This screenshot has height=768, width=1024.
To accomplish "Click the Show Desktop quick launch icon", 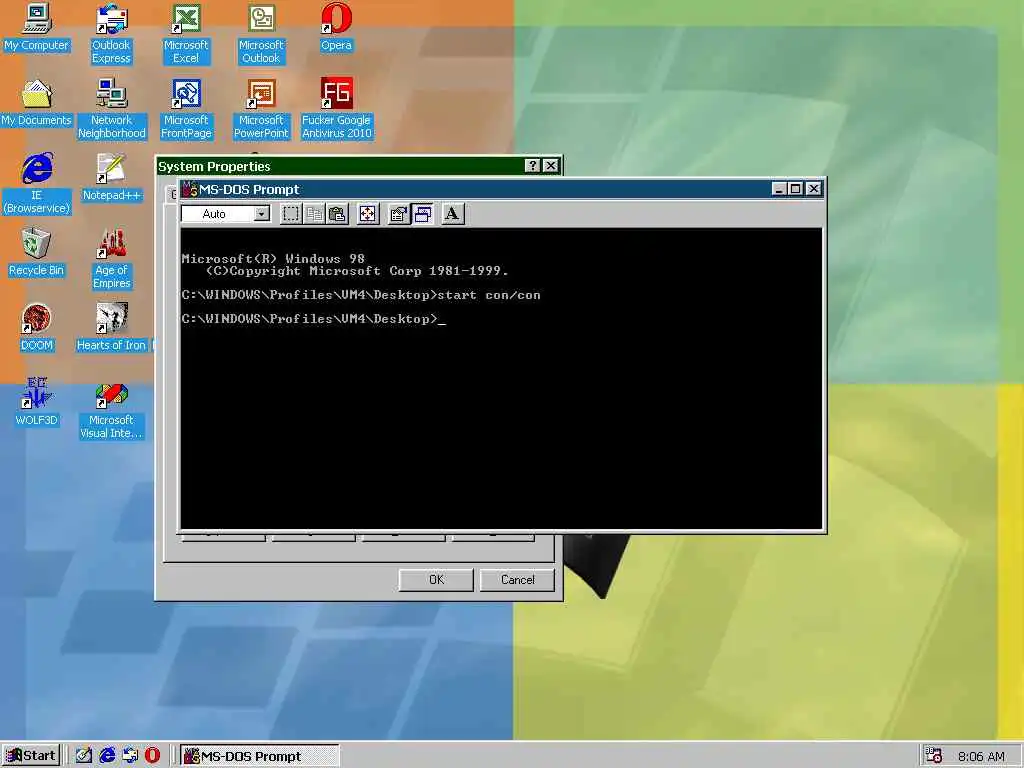I will point(84,756).
